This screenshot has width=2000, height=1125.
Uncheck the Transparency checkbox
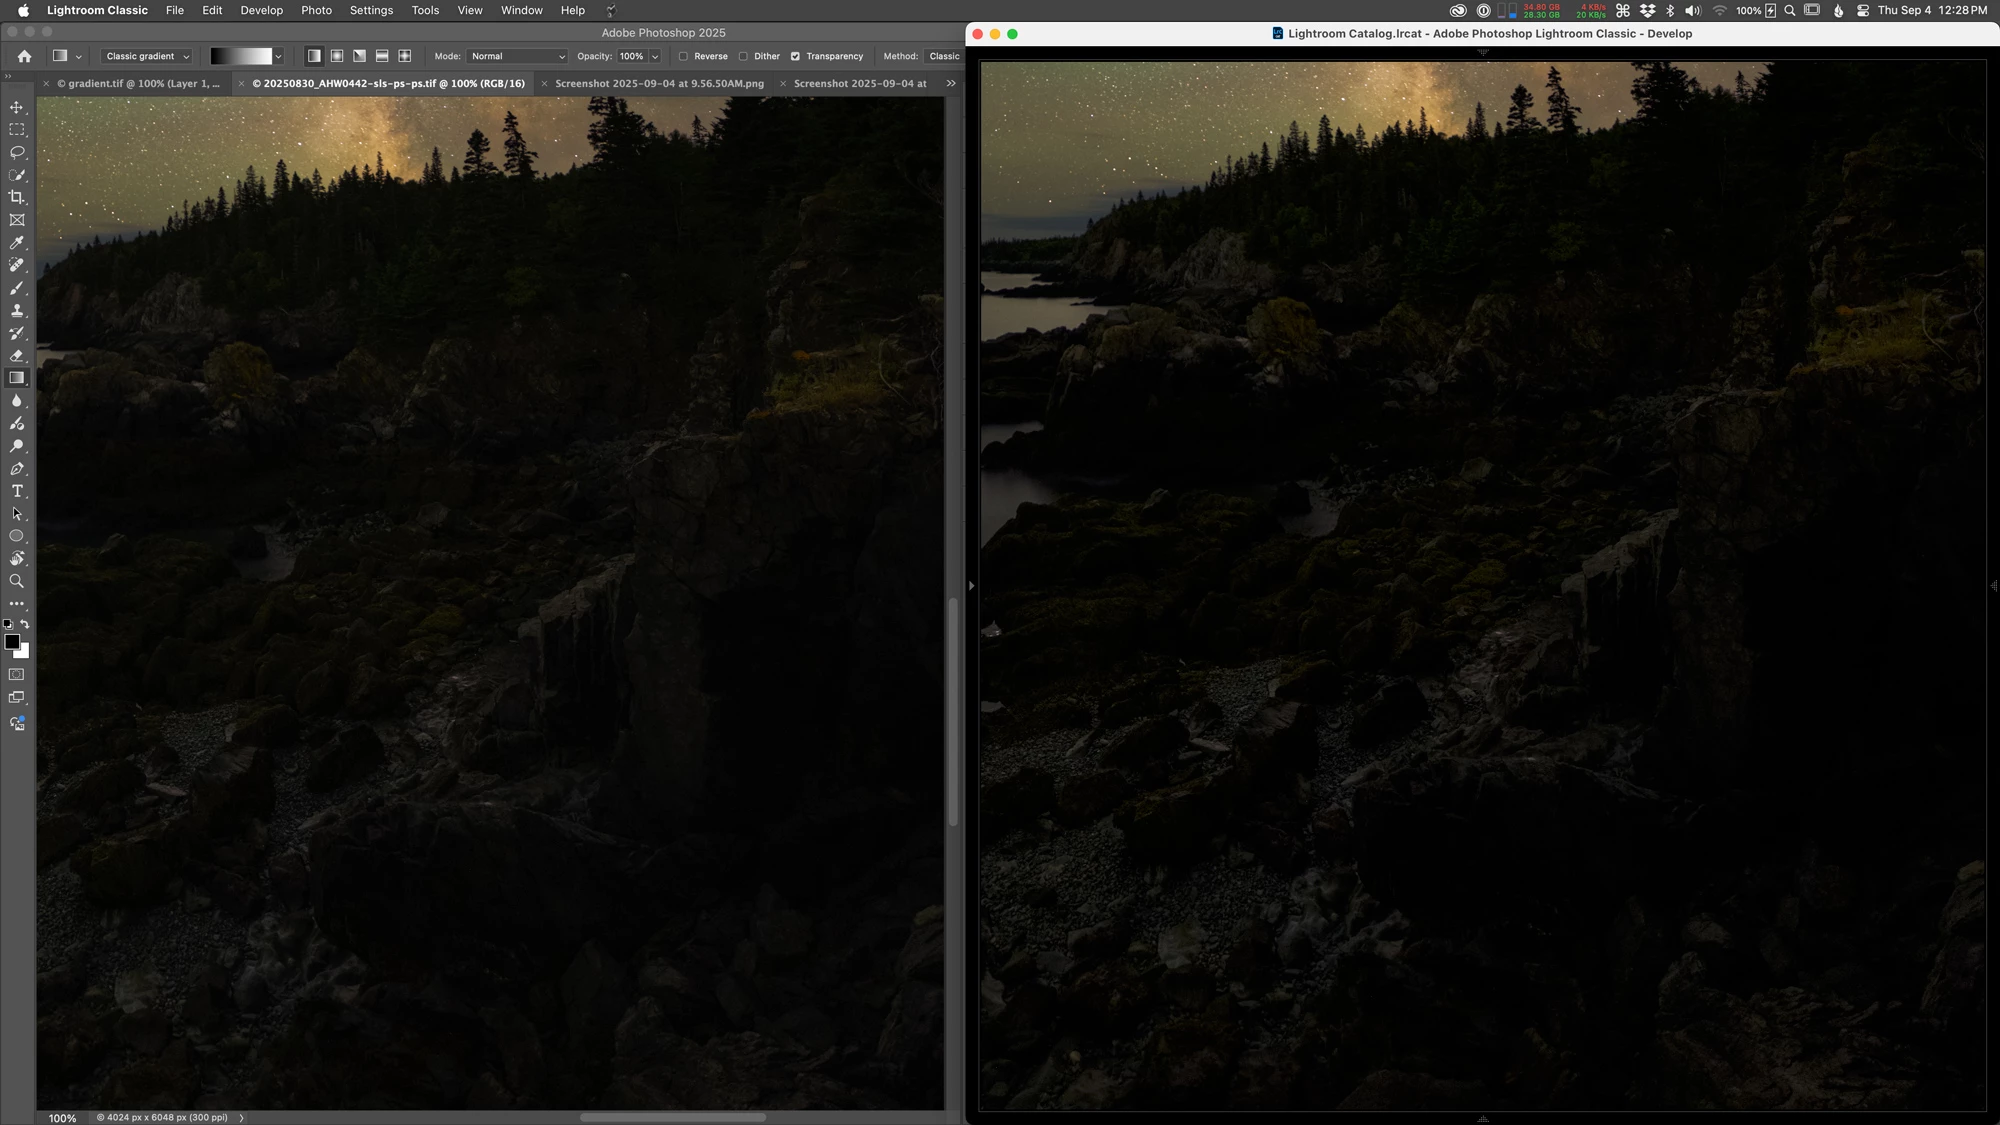click(796, 56)
